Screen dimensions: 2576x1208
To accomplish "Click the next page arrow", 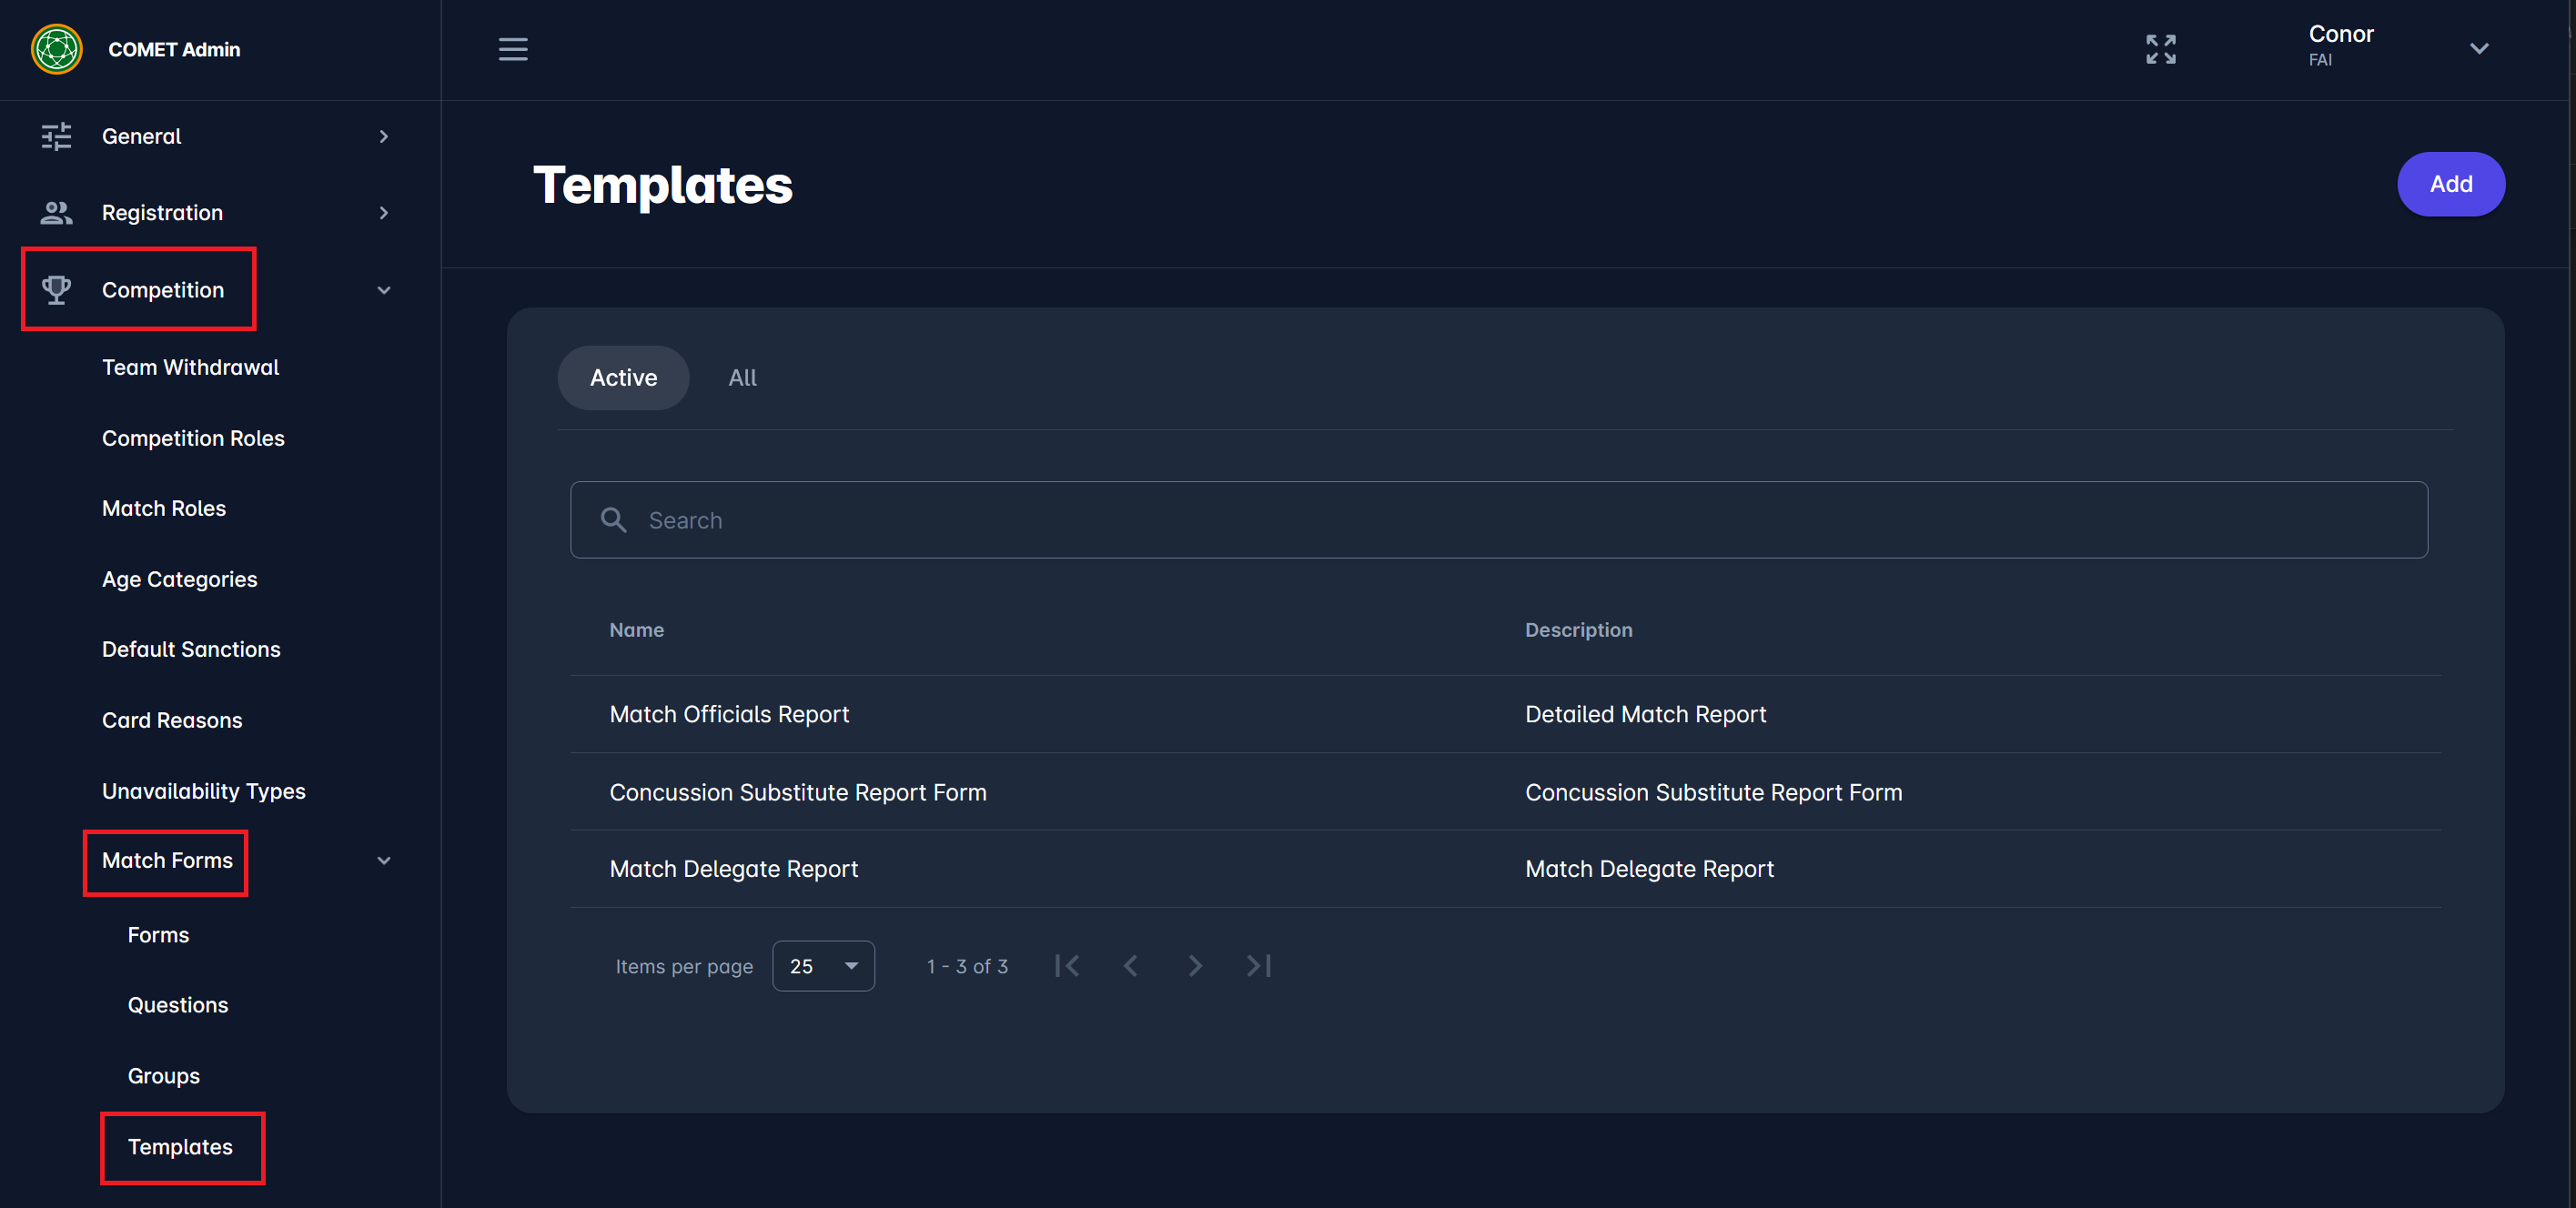I will pos(1194,966).
